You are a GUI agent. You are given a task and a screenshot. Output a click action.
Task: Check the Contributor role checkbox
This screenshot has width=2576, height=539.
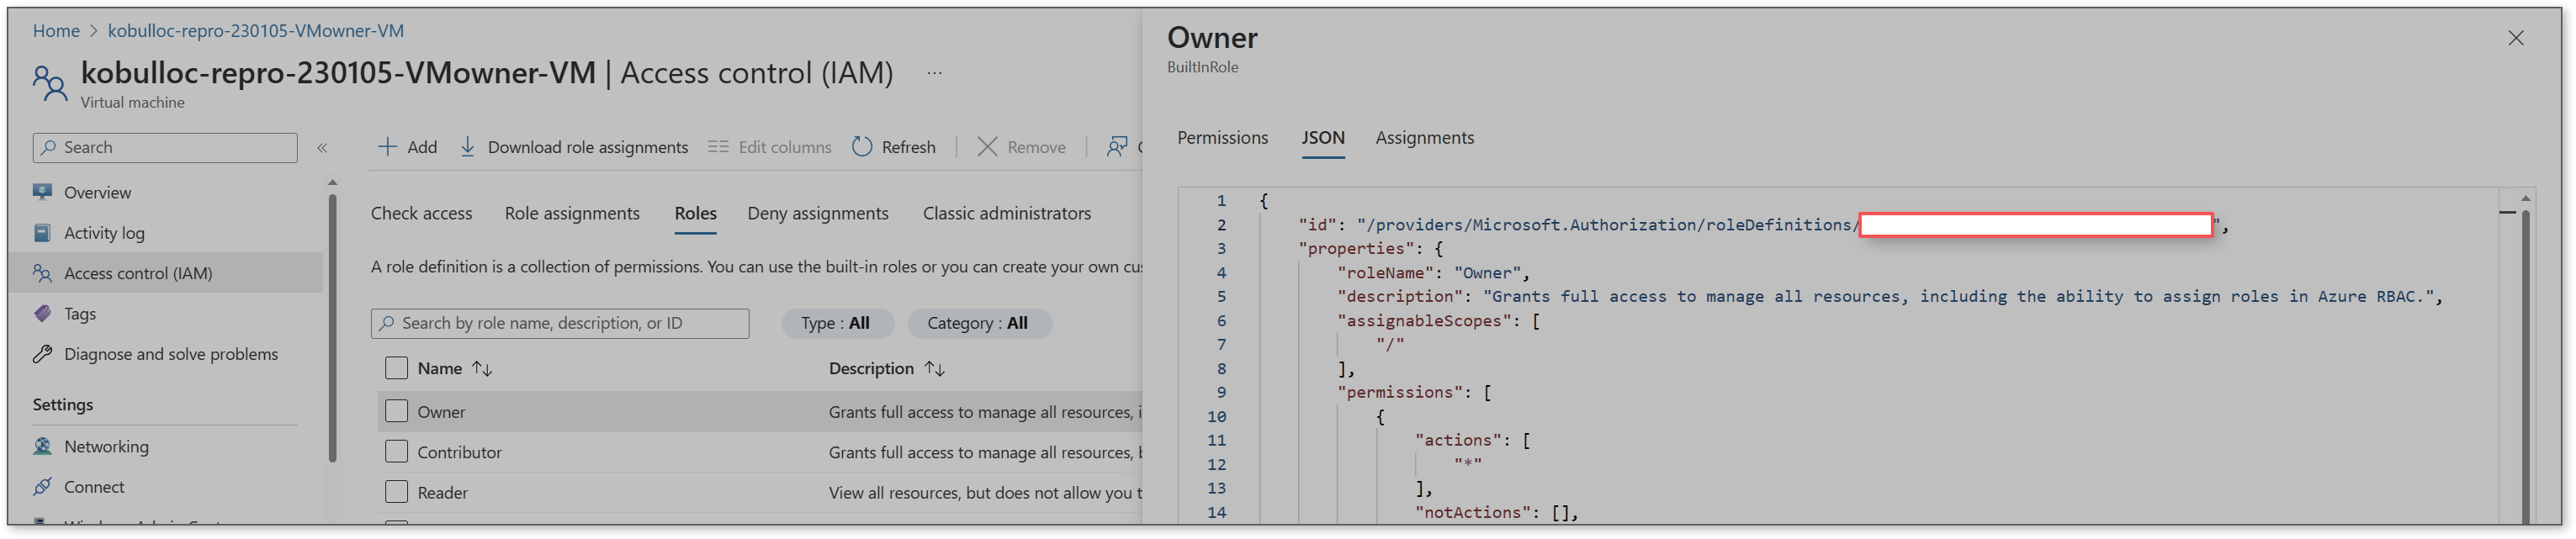pos(396,453)
